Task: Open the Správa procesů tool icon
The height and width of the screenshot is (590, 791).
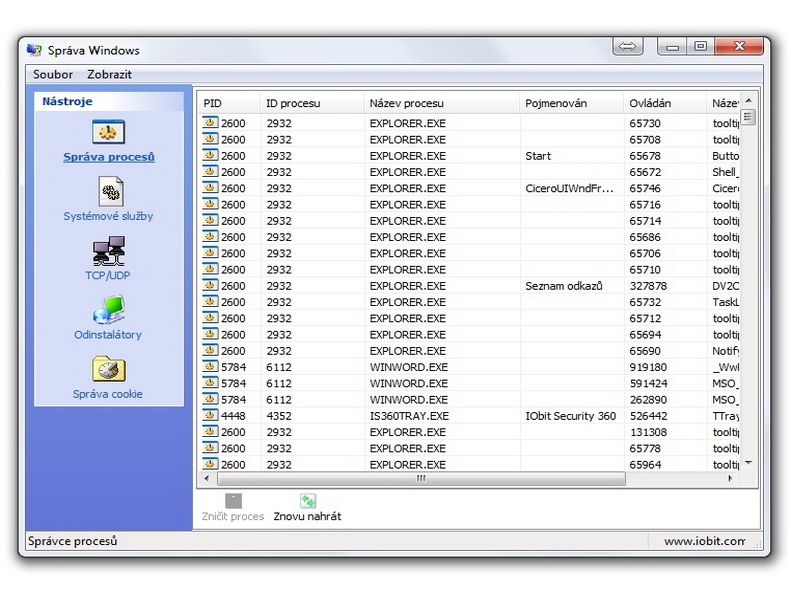Action: 108,132
